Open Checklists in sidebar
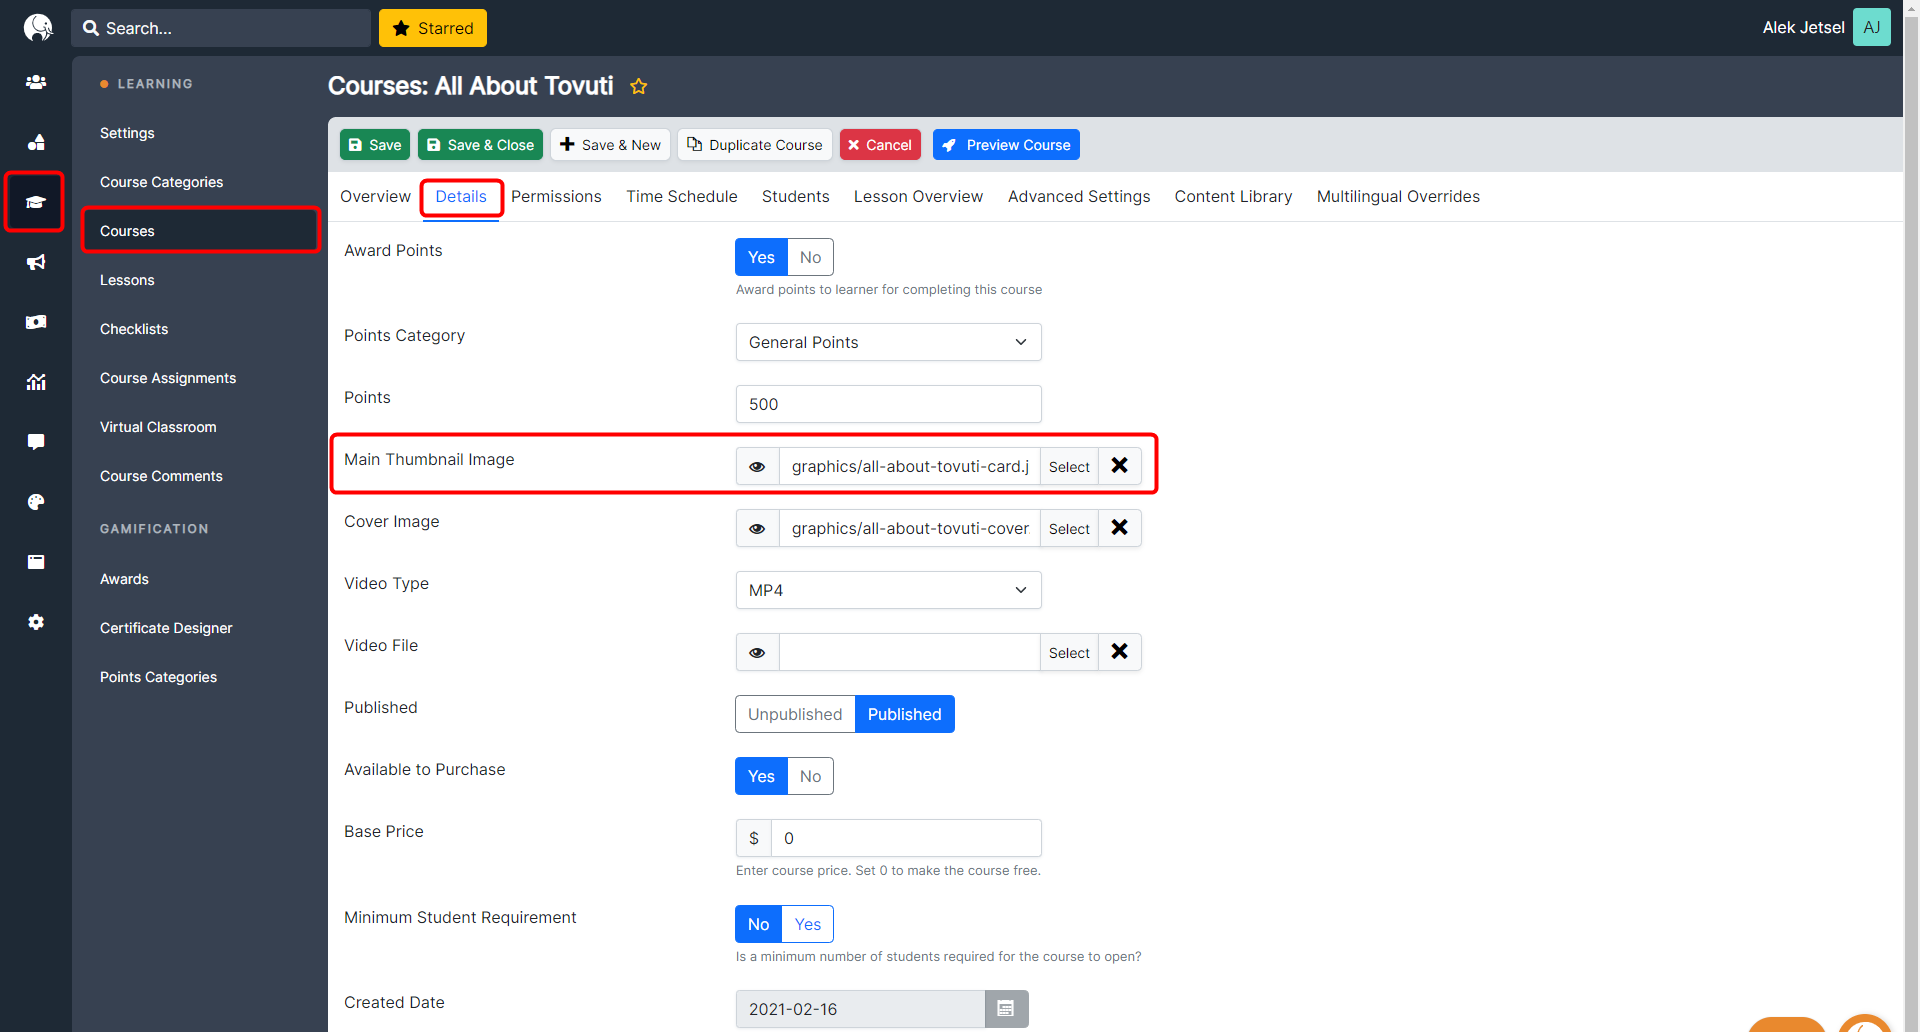This screenshot has width=1920, height=1032. pyautogui.click(x=134, y=329)
